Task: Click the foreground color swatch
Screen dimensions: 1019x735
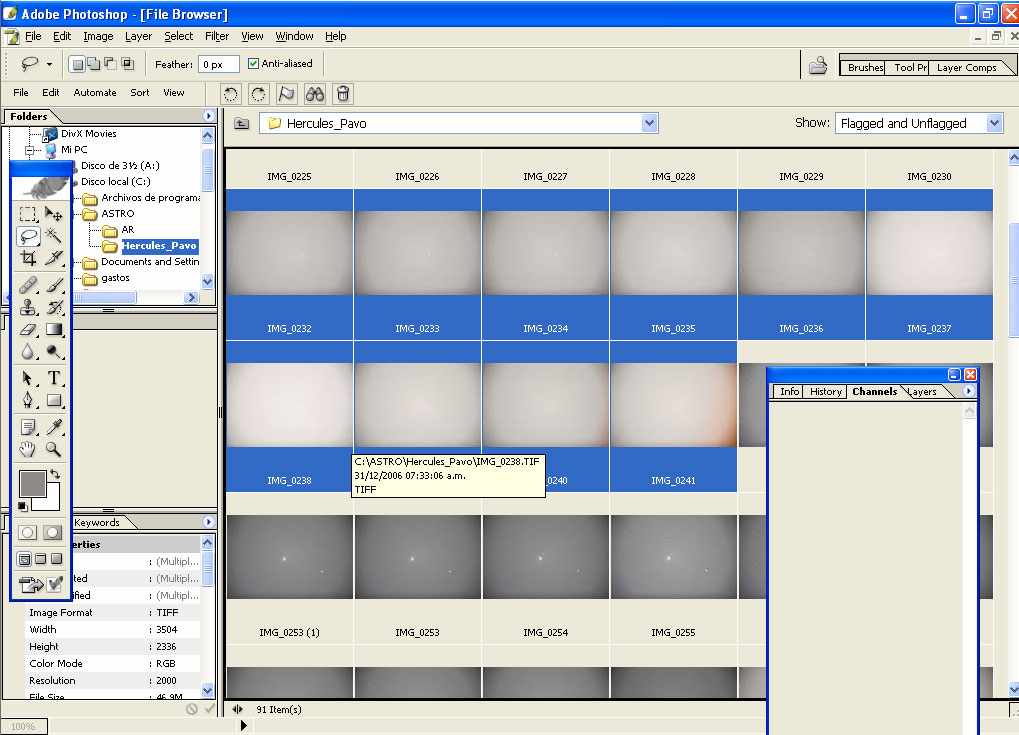Action: click(32, 483)
